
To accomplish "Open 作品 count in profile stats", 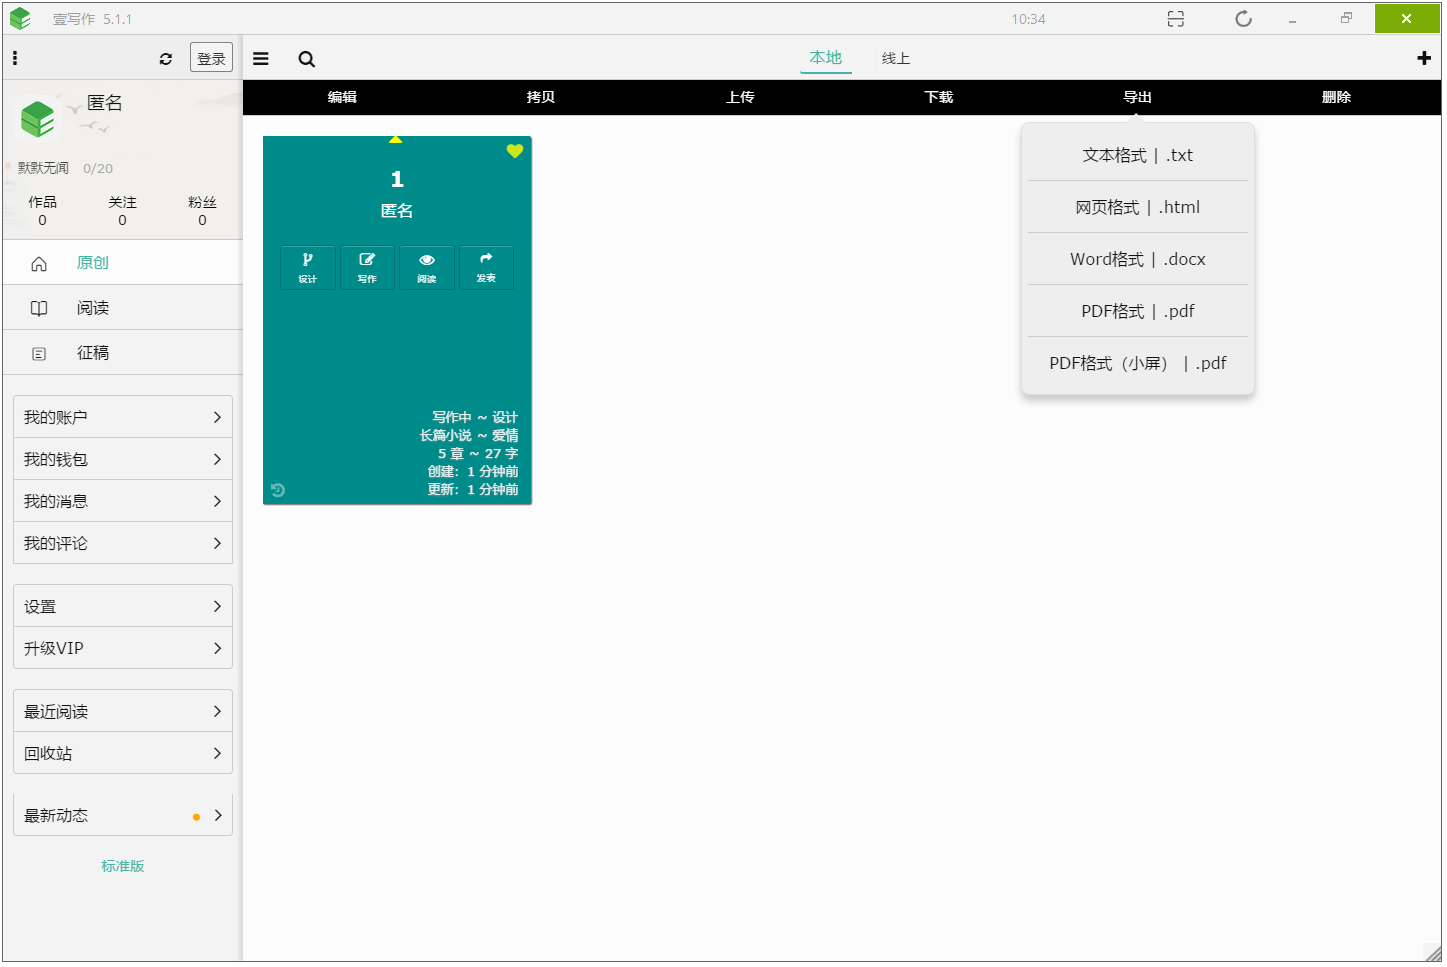I will [42, 210].
